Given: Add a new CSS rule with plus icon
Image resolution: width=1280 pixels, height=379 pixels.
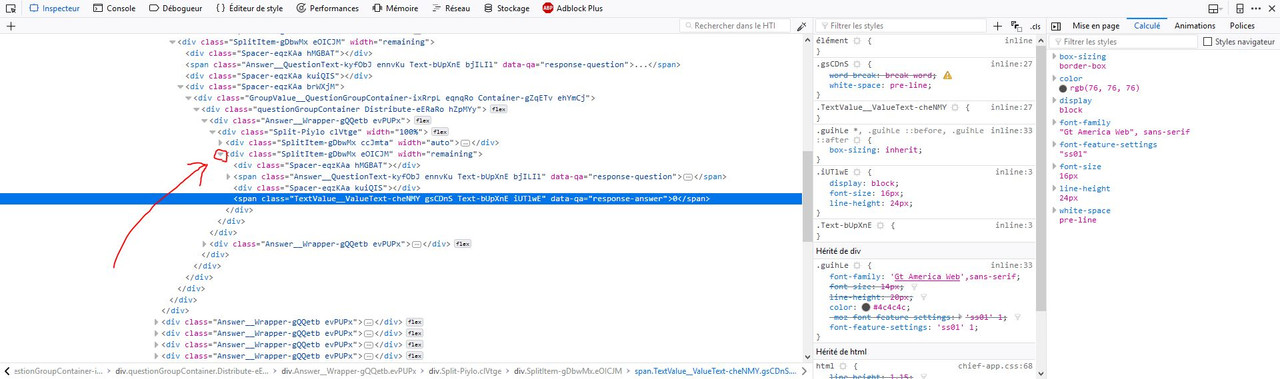Looking at the screenshot, I should [x=997, y=26].
